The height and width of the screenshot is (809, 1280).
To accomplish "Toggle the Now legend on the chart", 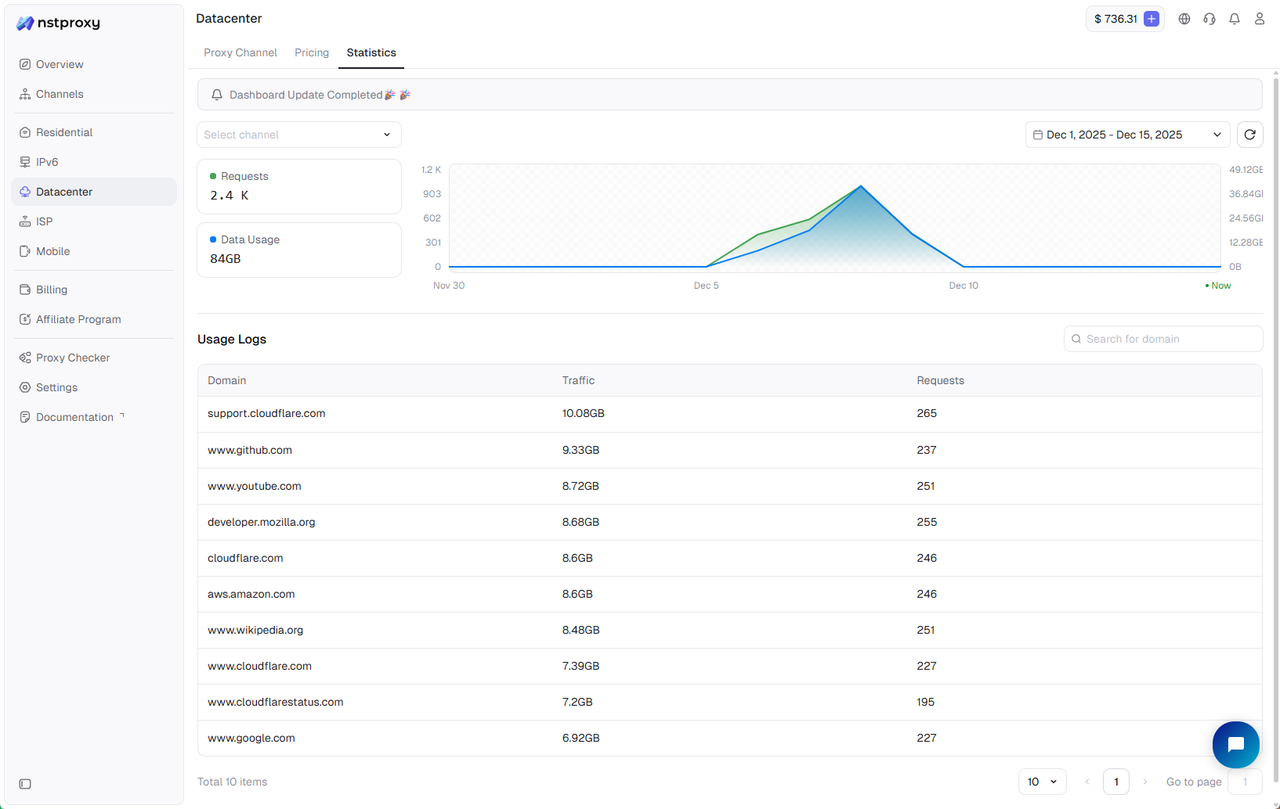I will [x=1217, y=285].
